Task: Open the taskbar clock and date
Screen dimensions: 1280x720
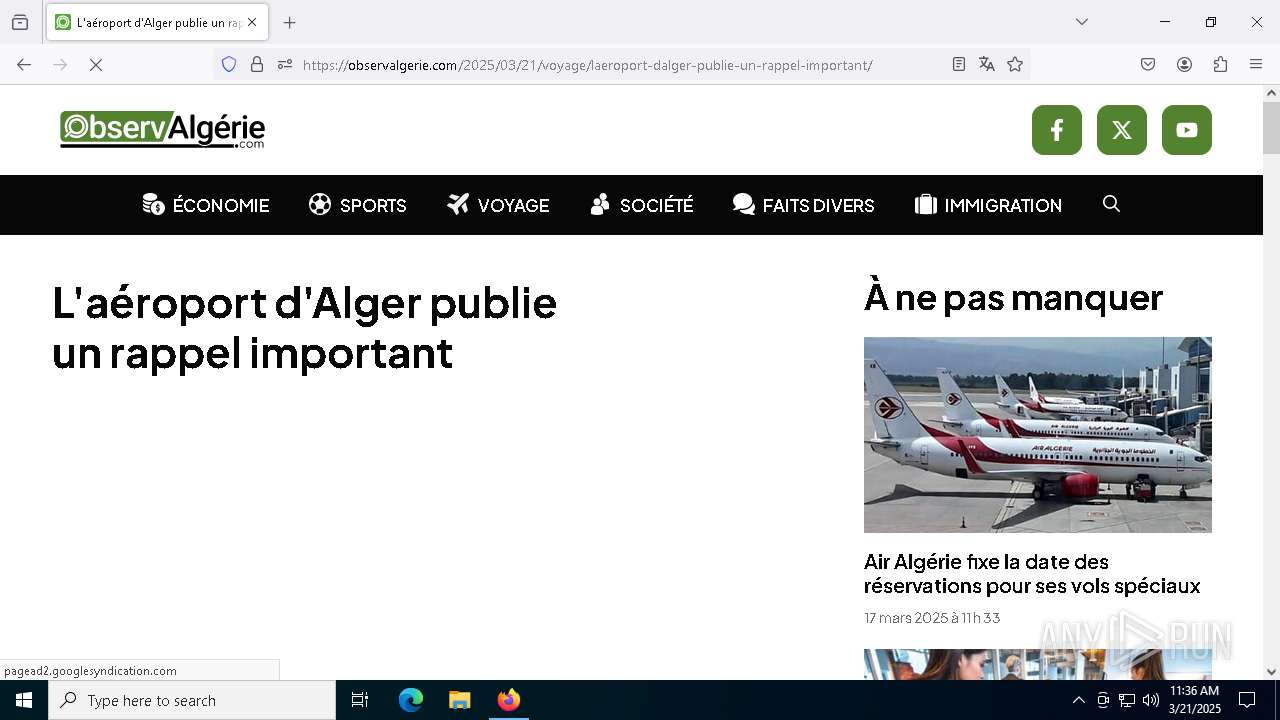Action: 1195,700
